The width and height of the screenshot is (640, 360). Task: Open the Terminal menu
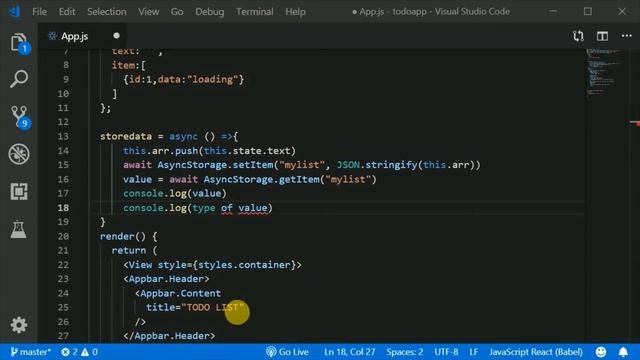[x=255, y=11]
